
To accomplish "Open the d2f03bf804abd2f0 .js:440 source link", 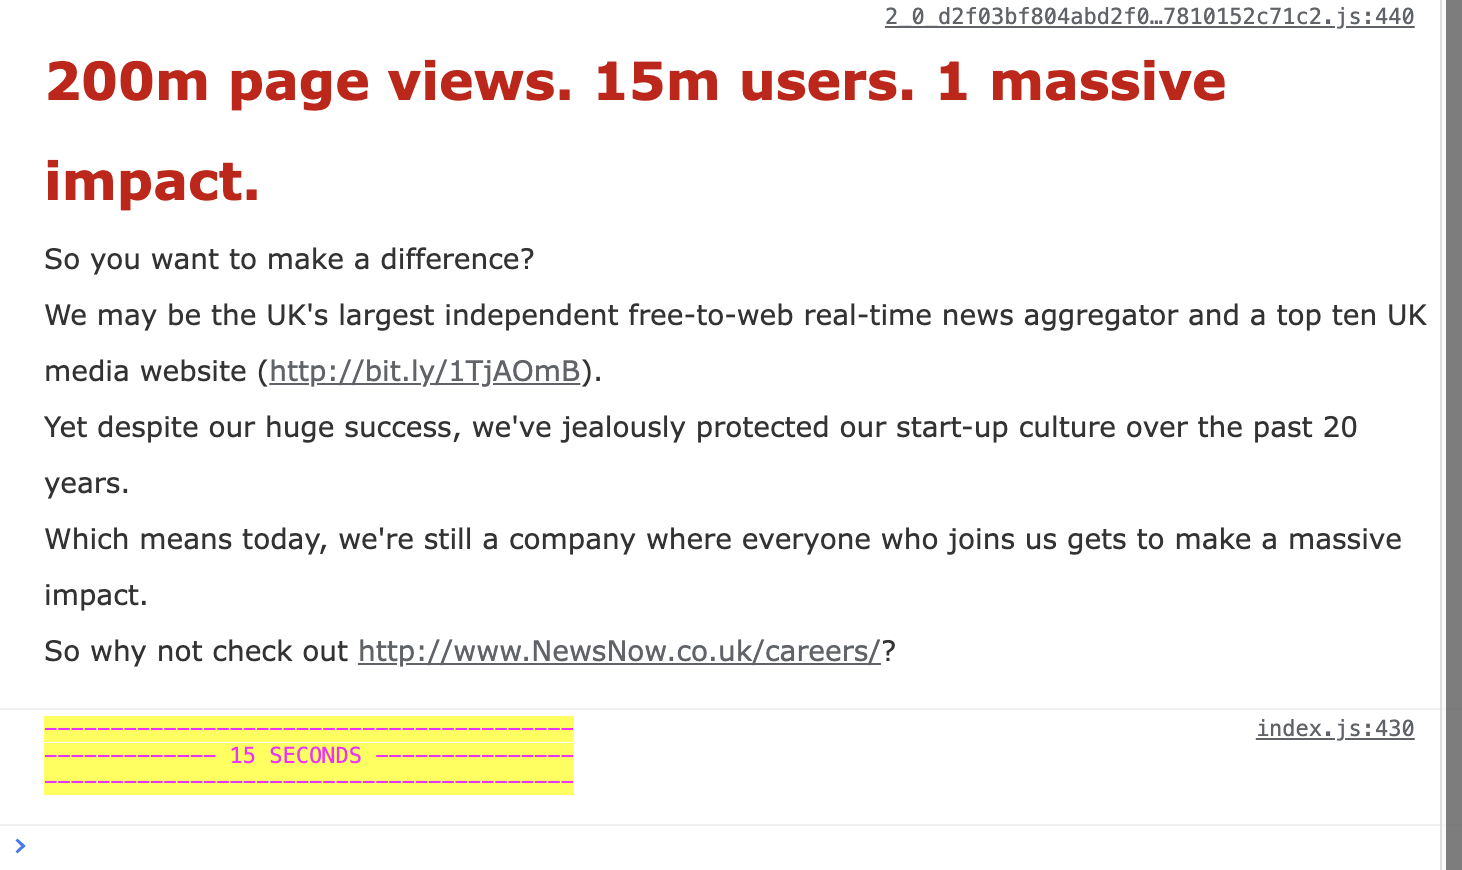I will (x=1149, y=16).
